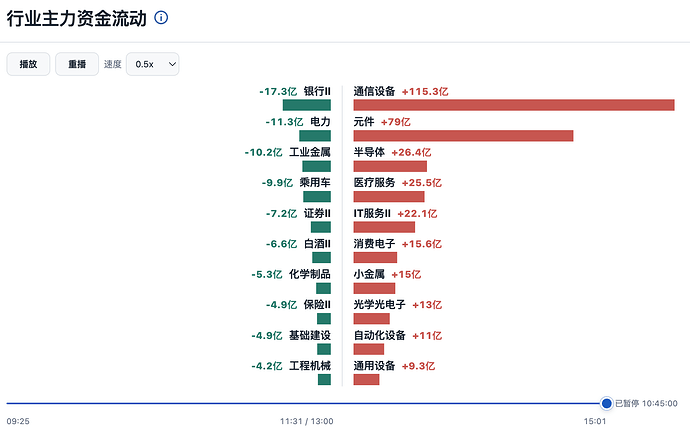This screenshot has width=690, height=429.
Task: Click the 15:01 end time label
Action: click(595, 421)
